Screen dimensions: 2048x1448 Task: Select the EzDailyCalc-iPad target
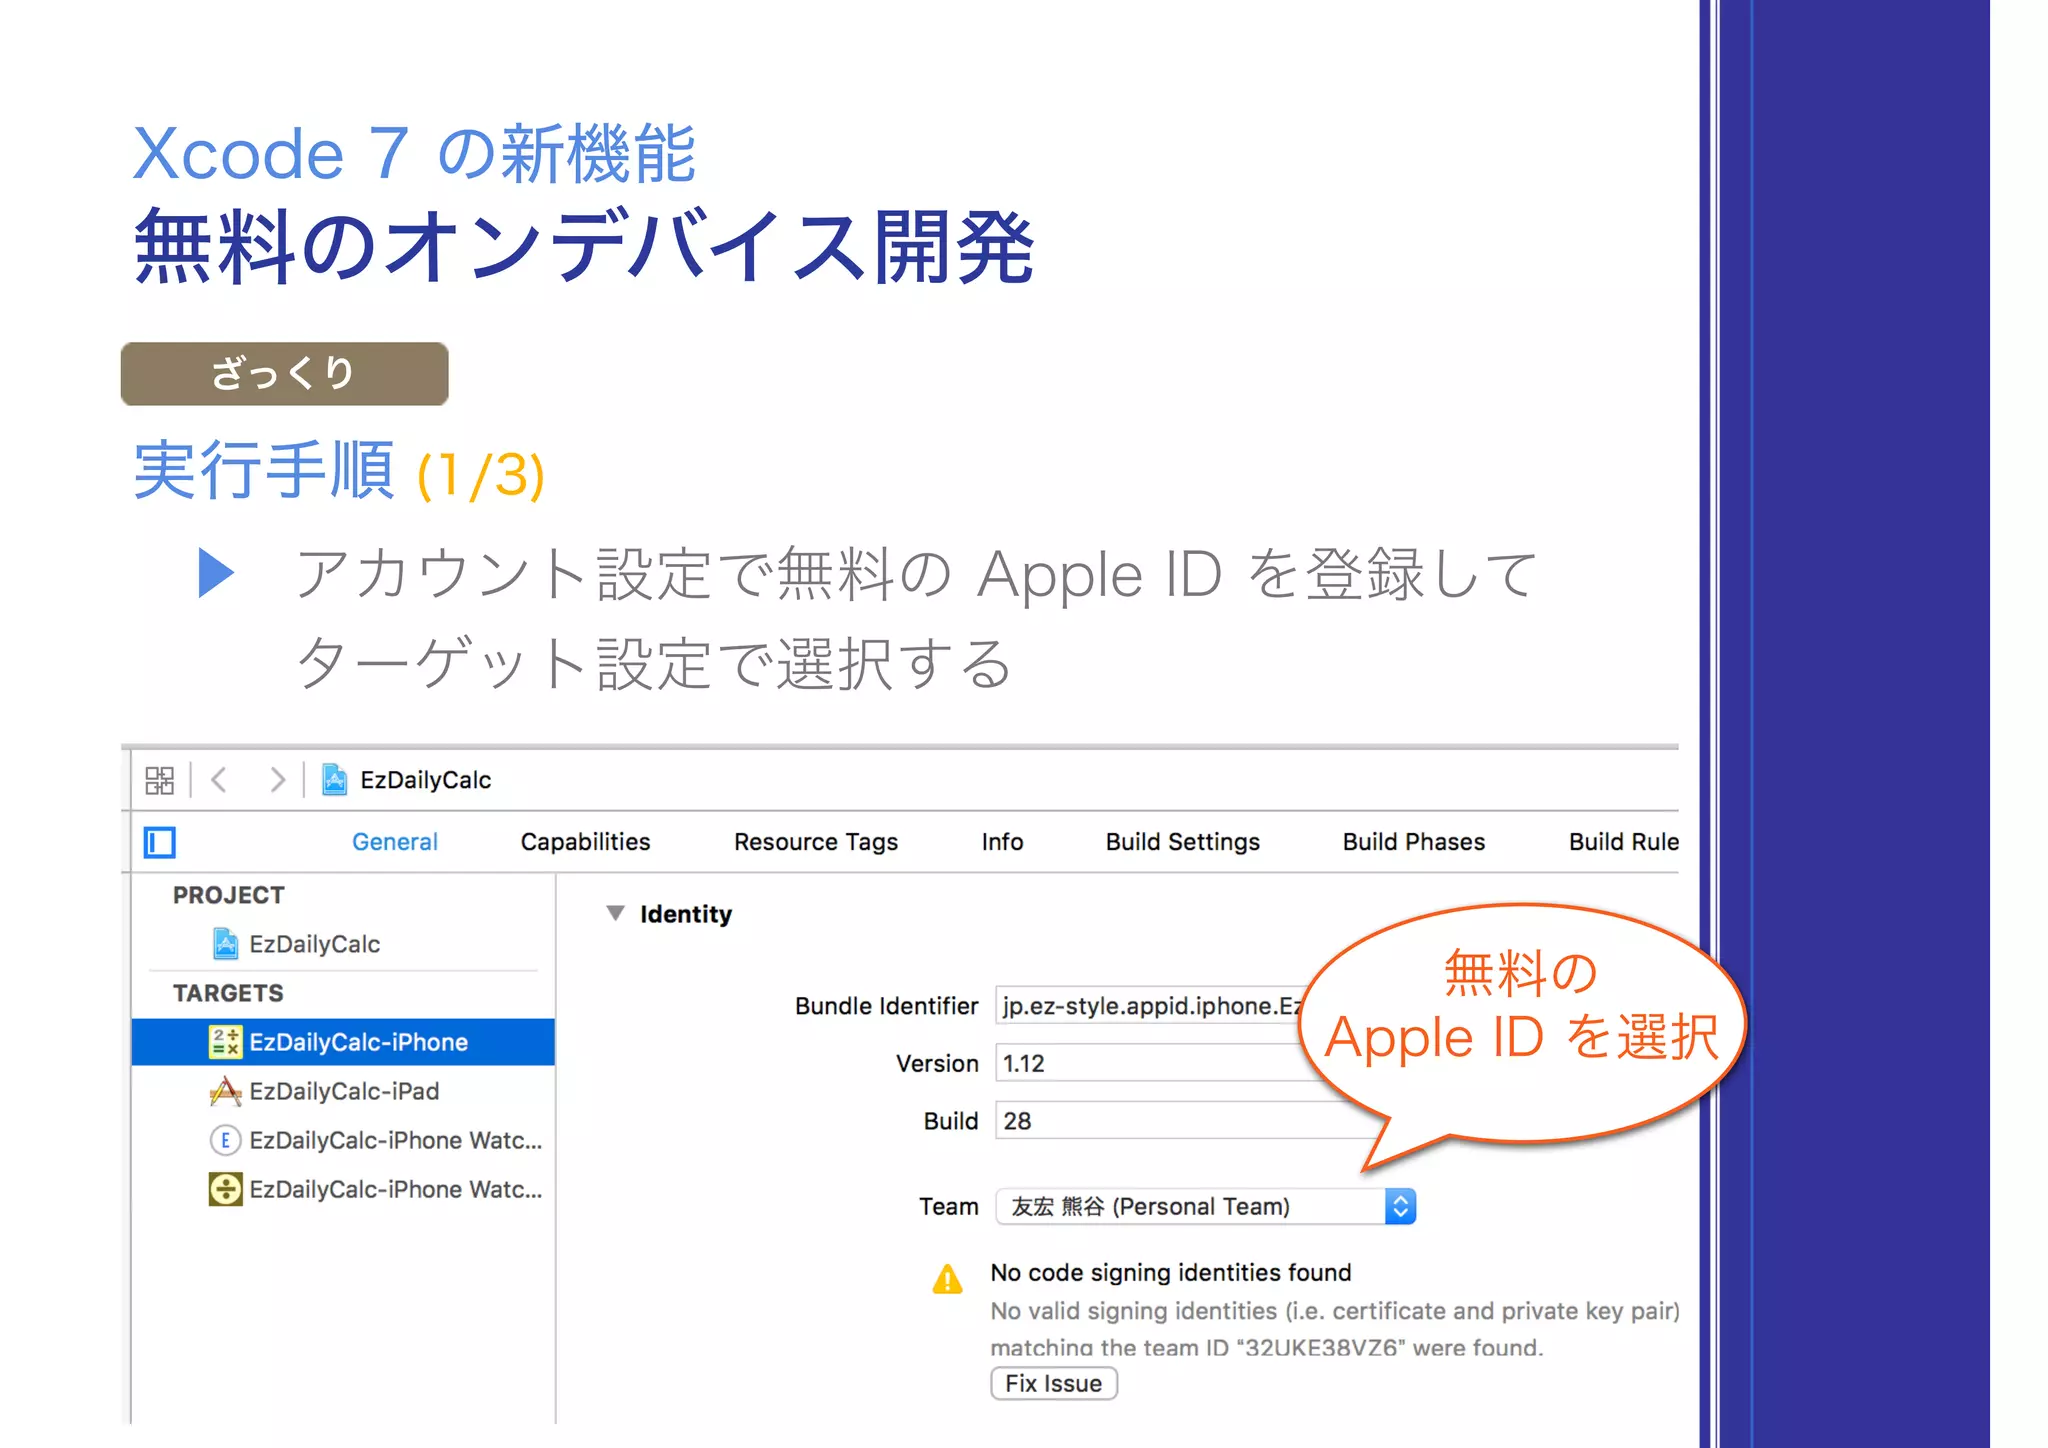343,1091
